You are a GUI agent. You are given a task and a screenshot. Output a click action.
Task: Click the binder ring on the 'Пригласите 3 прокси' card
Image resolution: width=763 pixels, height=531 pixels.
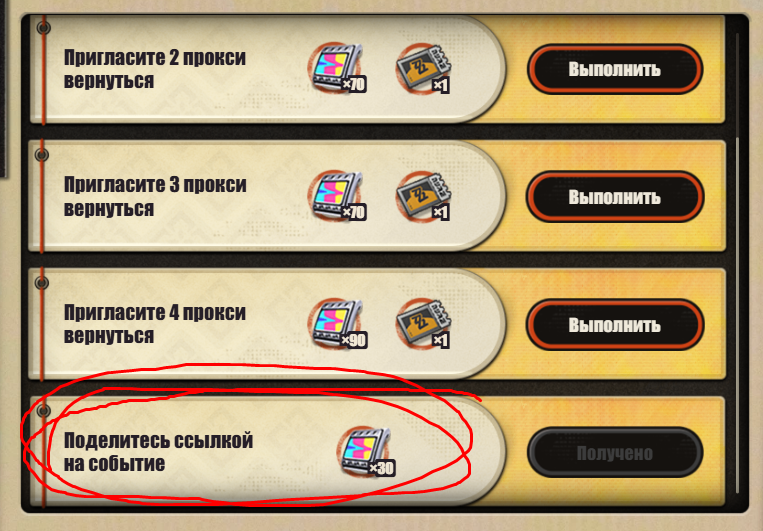(42, 155)
